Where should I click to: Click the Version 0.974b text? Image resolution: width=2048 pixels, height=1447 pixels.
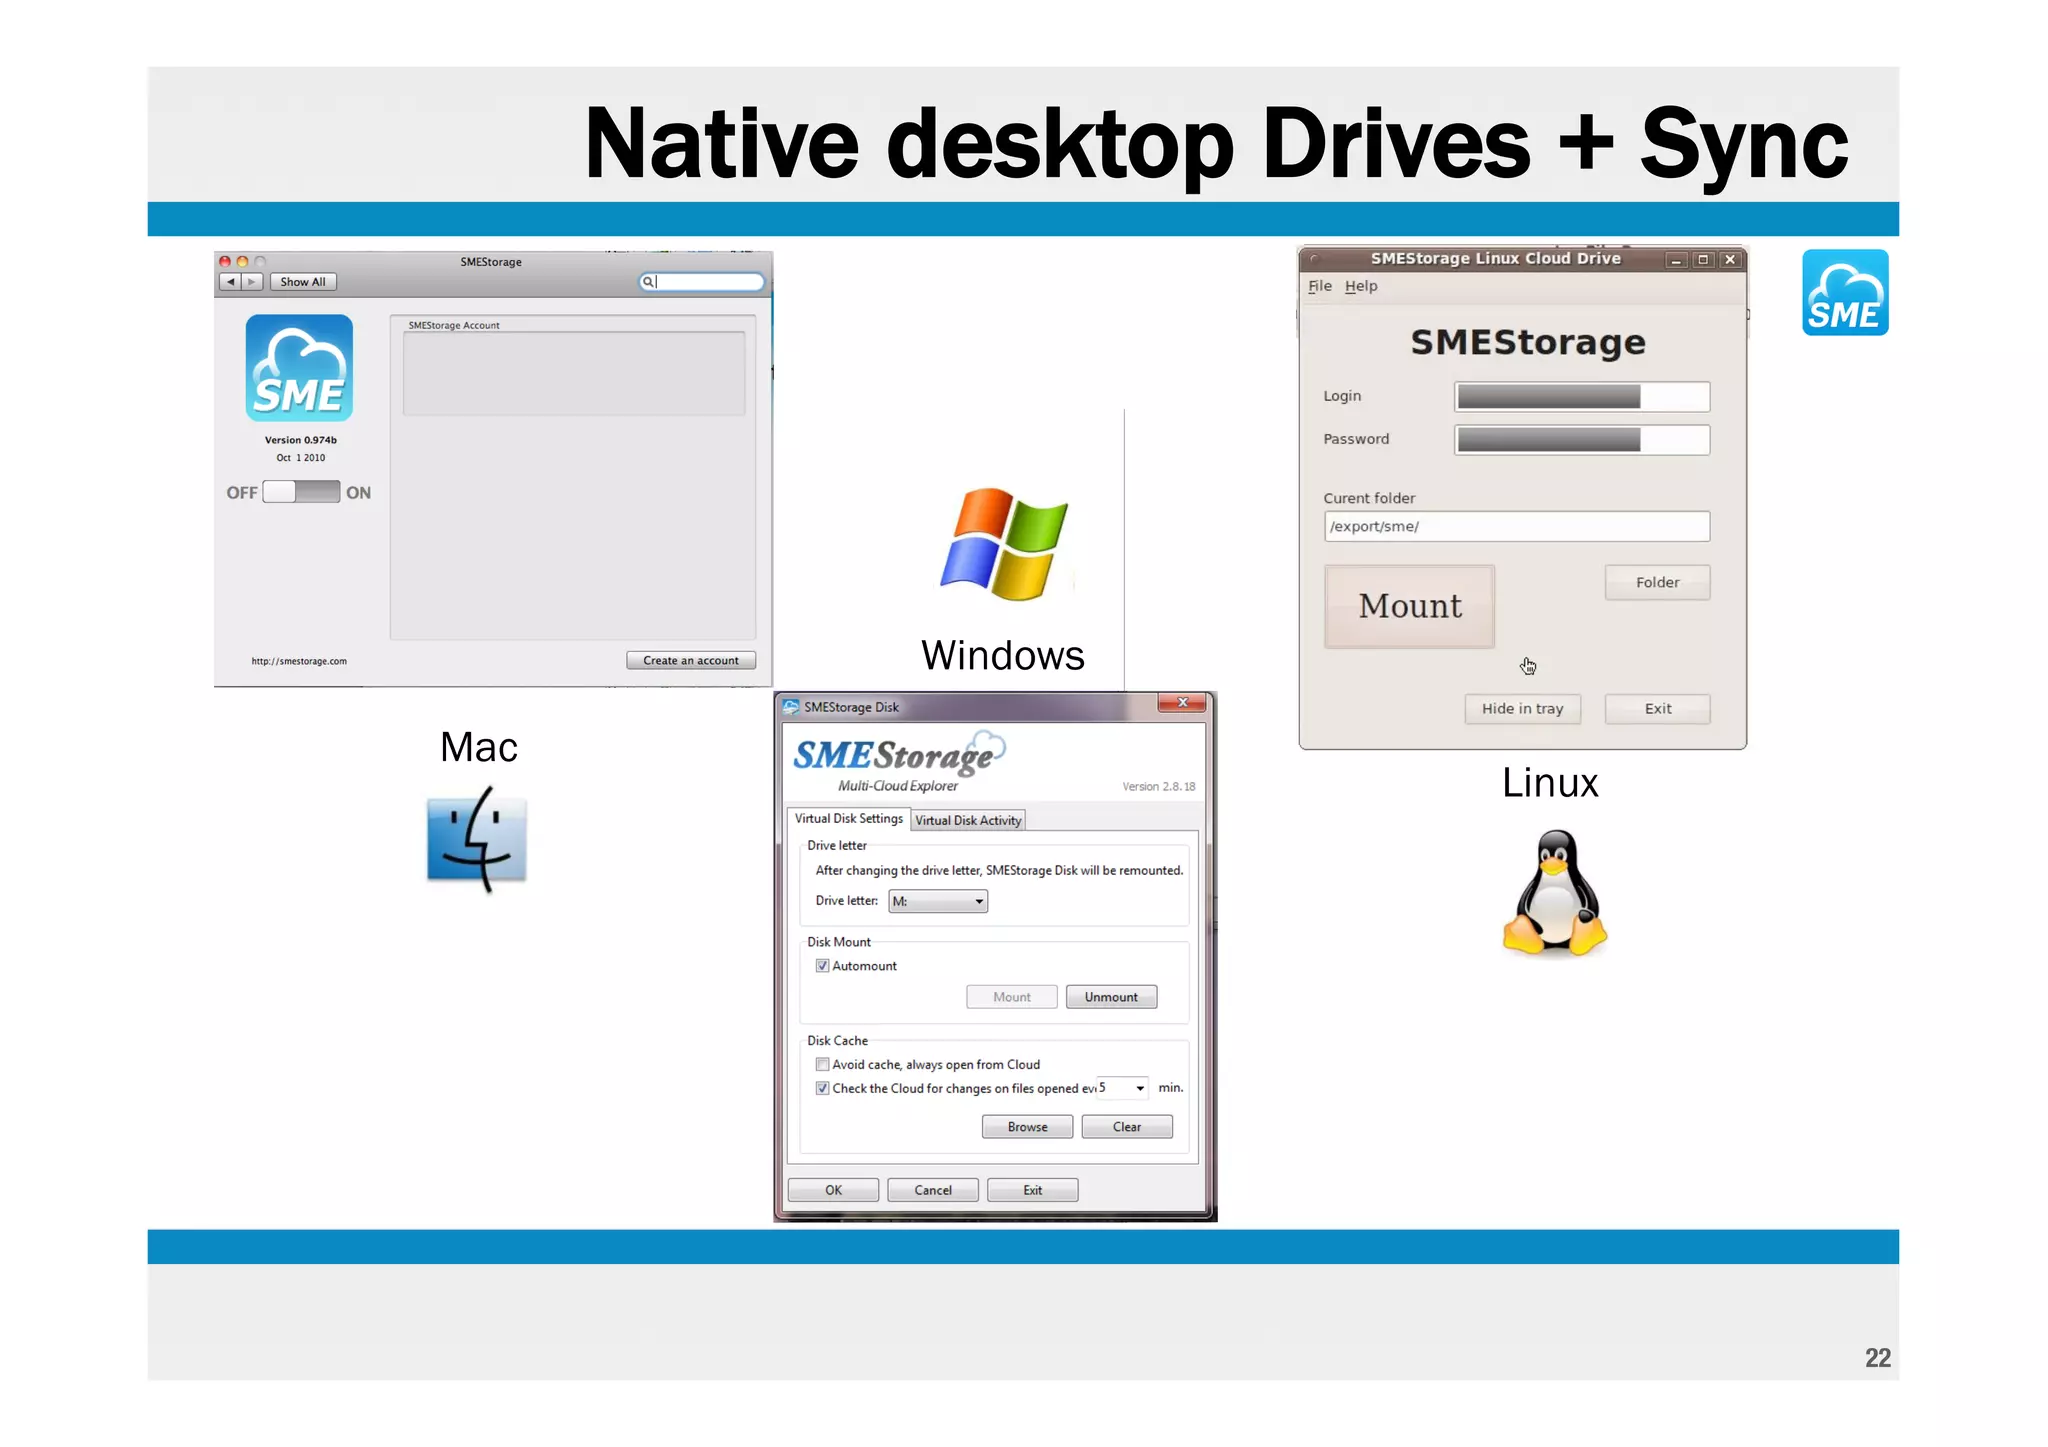[300, 440]
